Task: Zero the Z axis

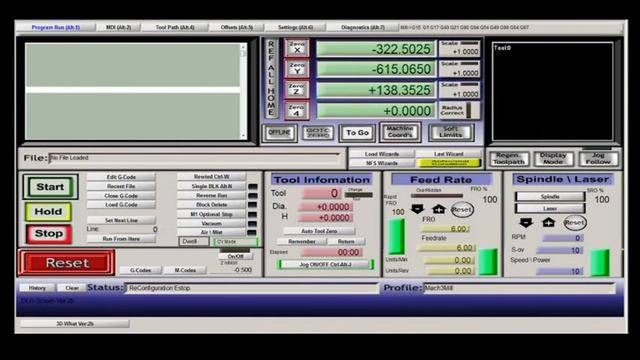Action: point(297,89)
